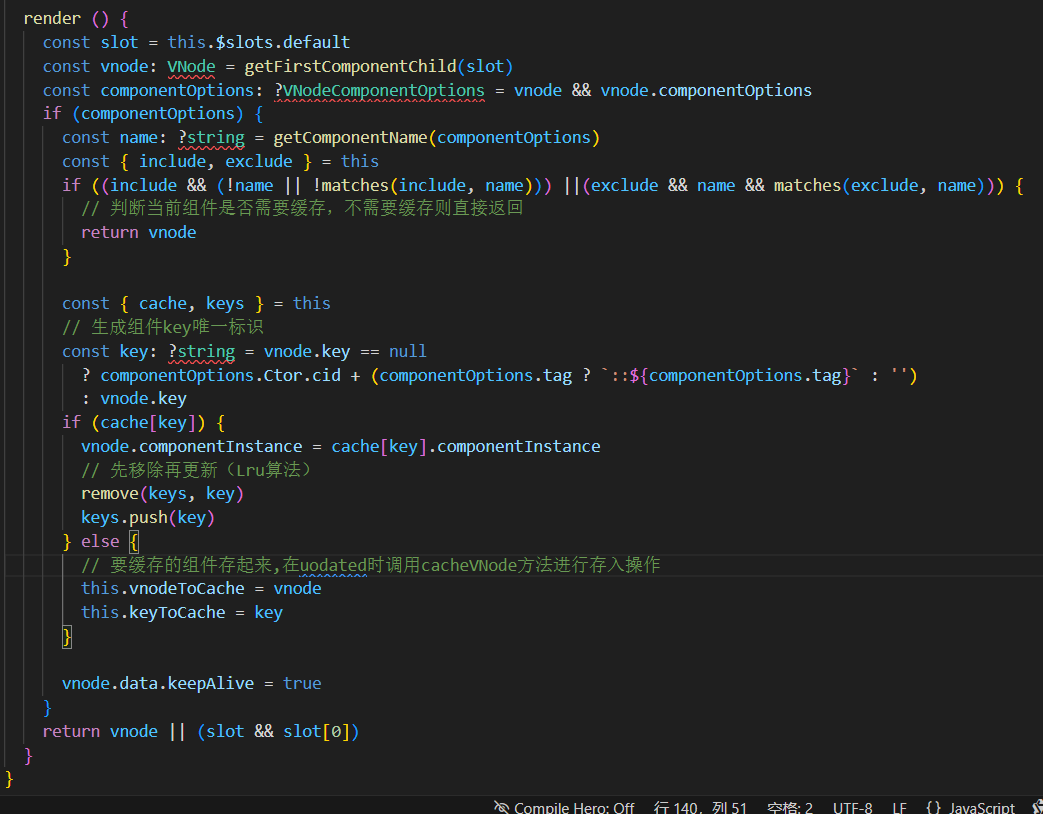Screen dimensions: 1043x814
Task: Place cursor on the render method name
Action: (x=52, y=18)
